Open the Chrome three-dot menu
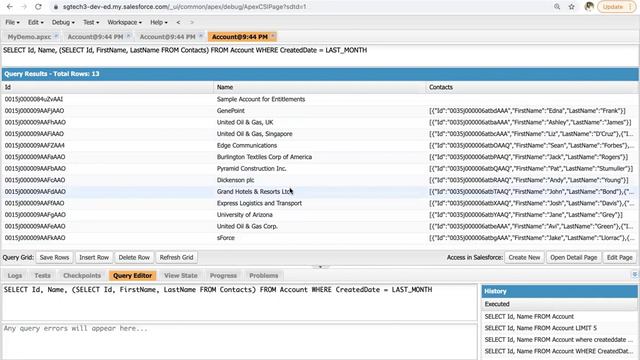This screenshot has width=640, height=360. point(631,7)
